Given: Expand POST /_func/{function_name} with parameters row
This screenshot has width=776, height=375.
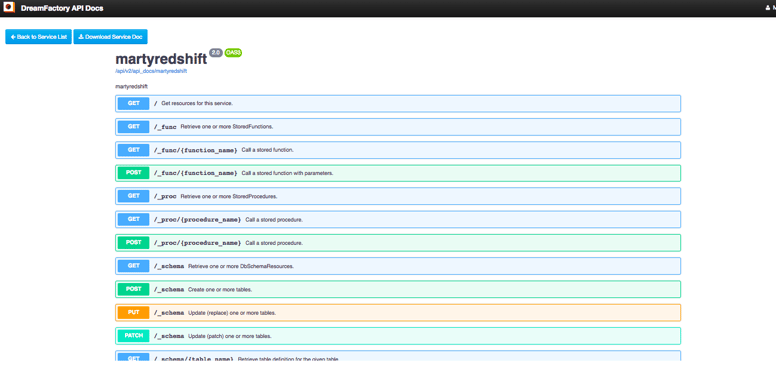Looking at the screenshot, I should pos(398,173).
